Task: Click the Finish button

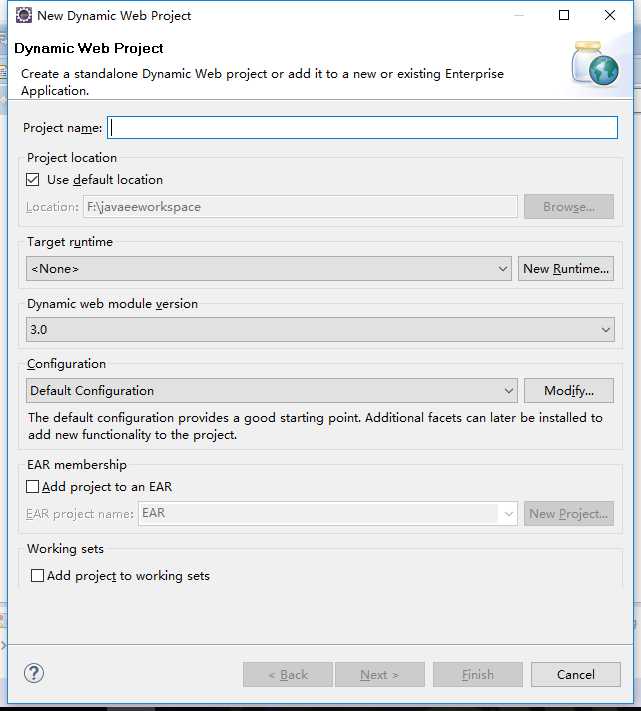Action: [x=477, y=675]
